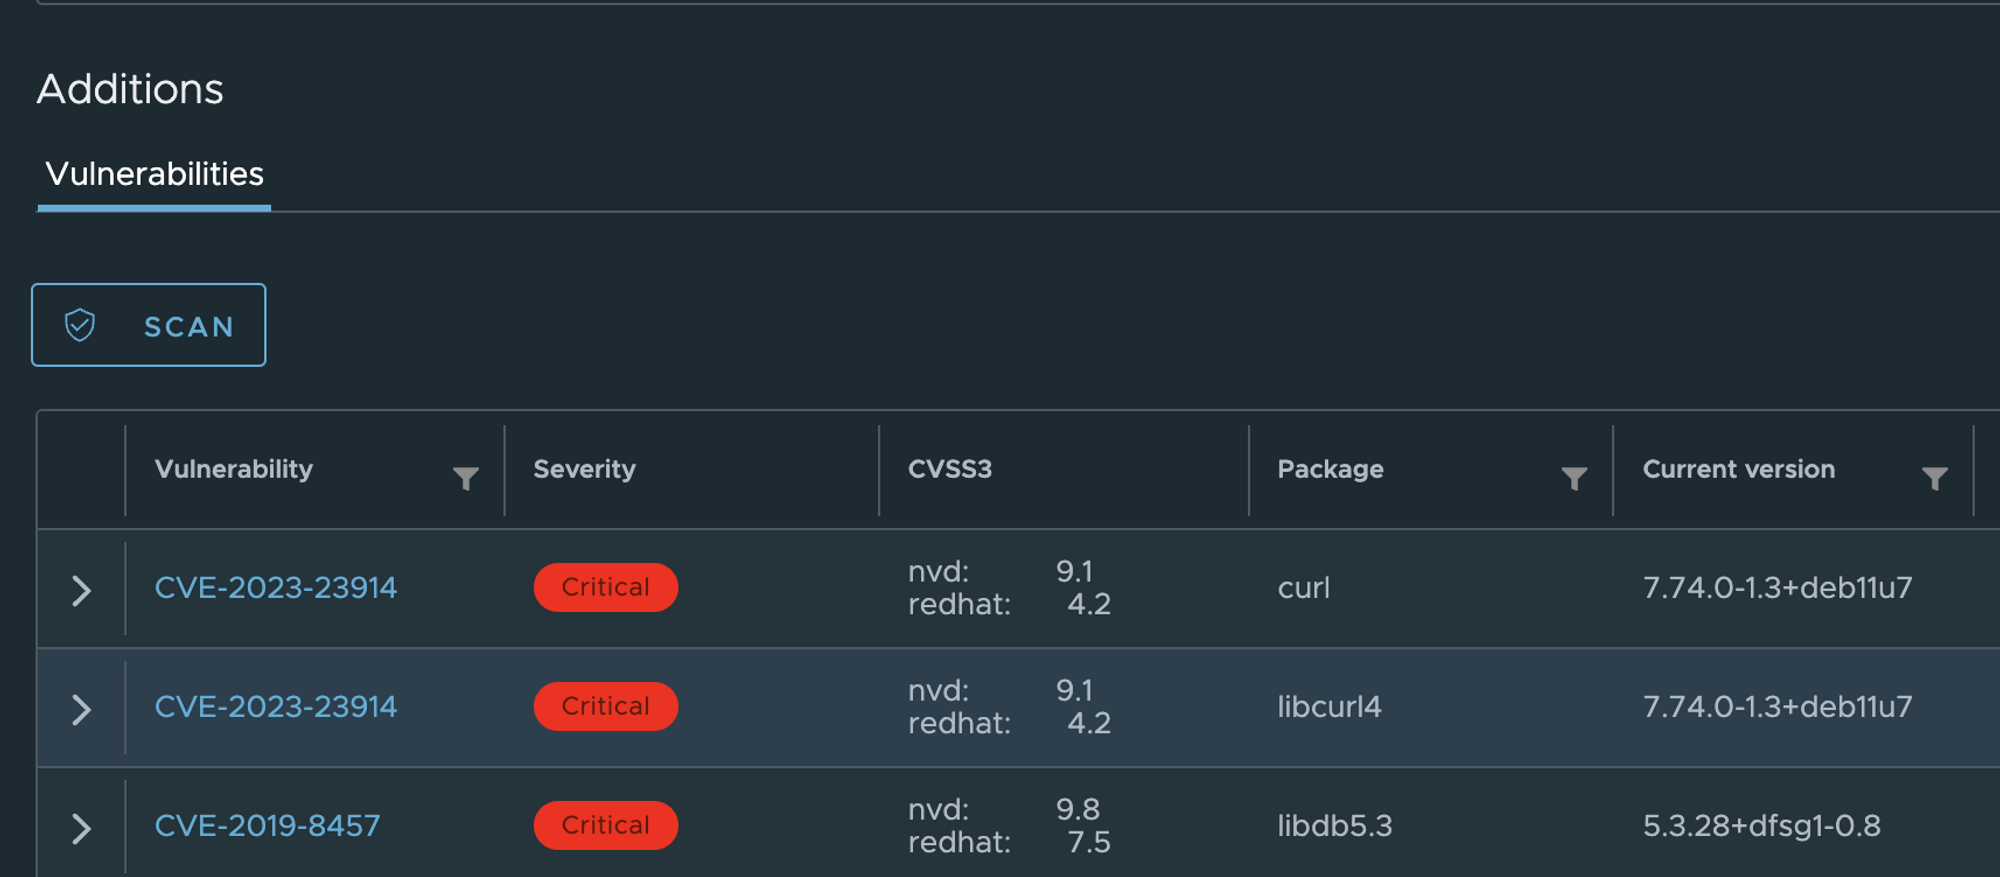This screenshot has height=877, width=2000.
Task: Click the shield icon in SCAN button
Action: click(80, 325)
